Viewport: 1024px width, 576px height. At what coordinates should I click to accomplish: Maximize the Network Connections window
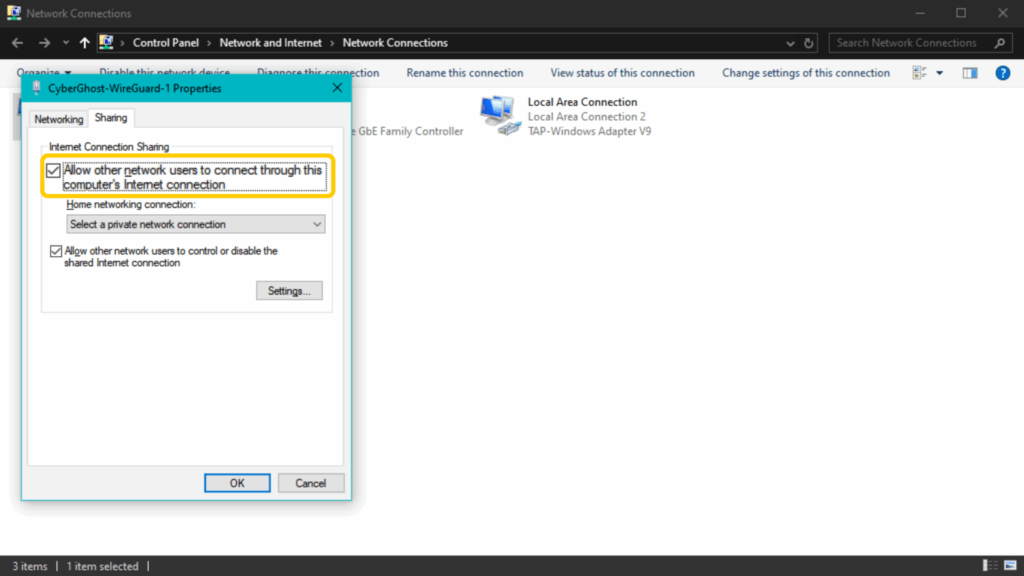click(x=961, y=13)
